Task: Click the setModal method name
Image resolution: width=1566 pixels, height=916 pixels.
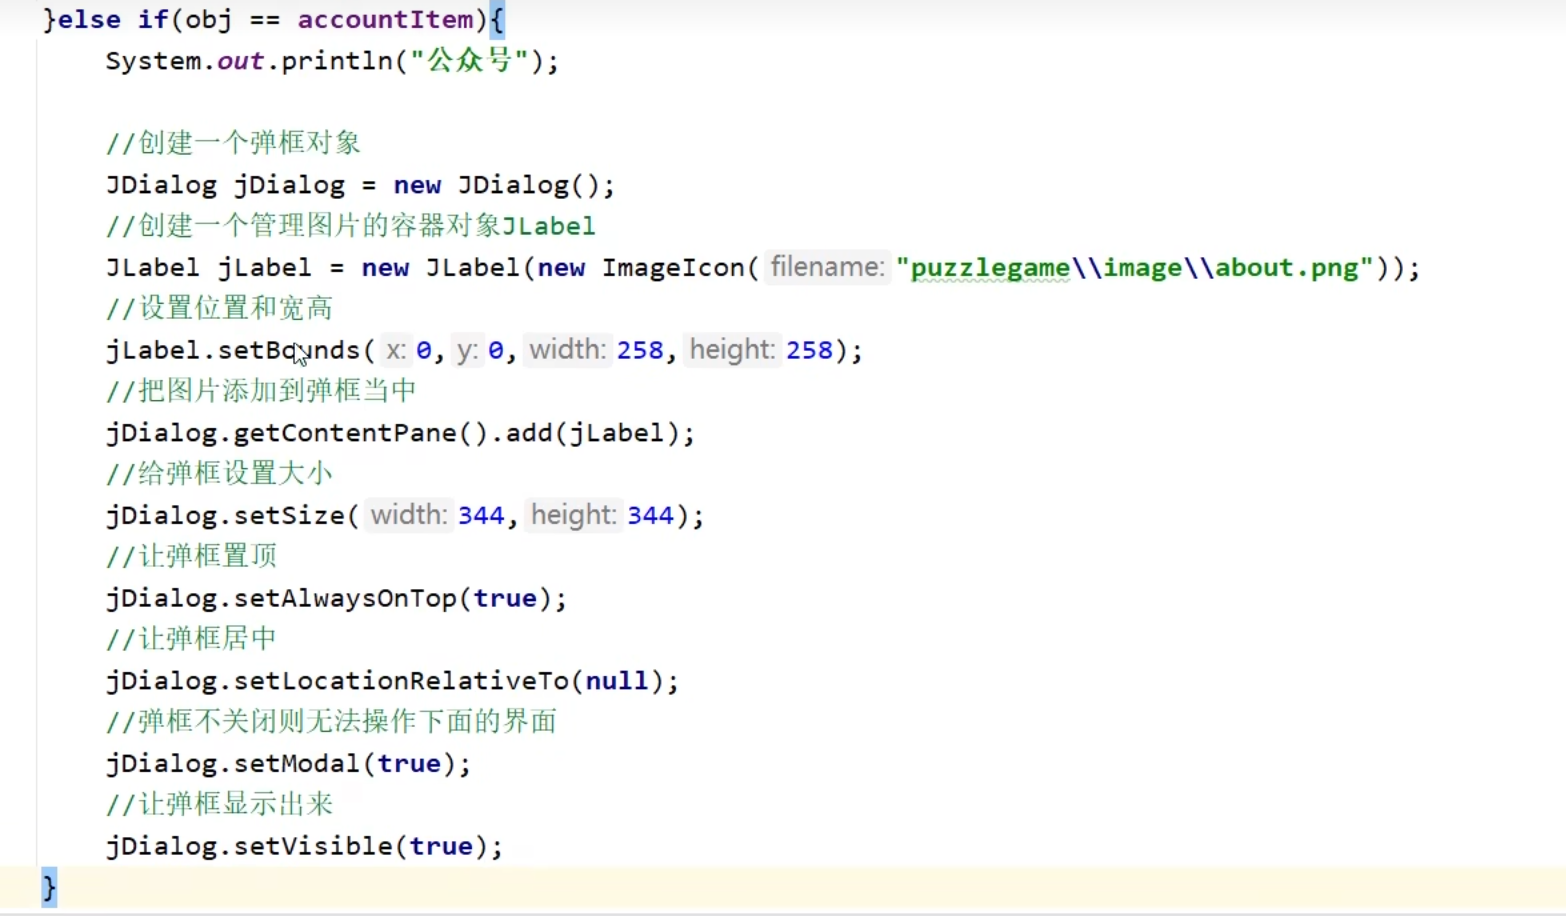Action: (296, 764)
